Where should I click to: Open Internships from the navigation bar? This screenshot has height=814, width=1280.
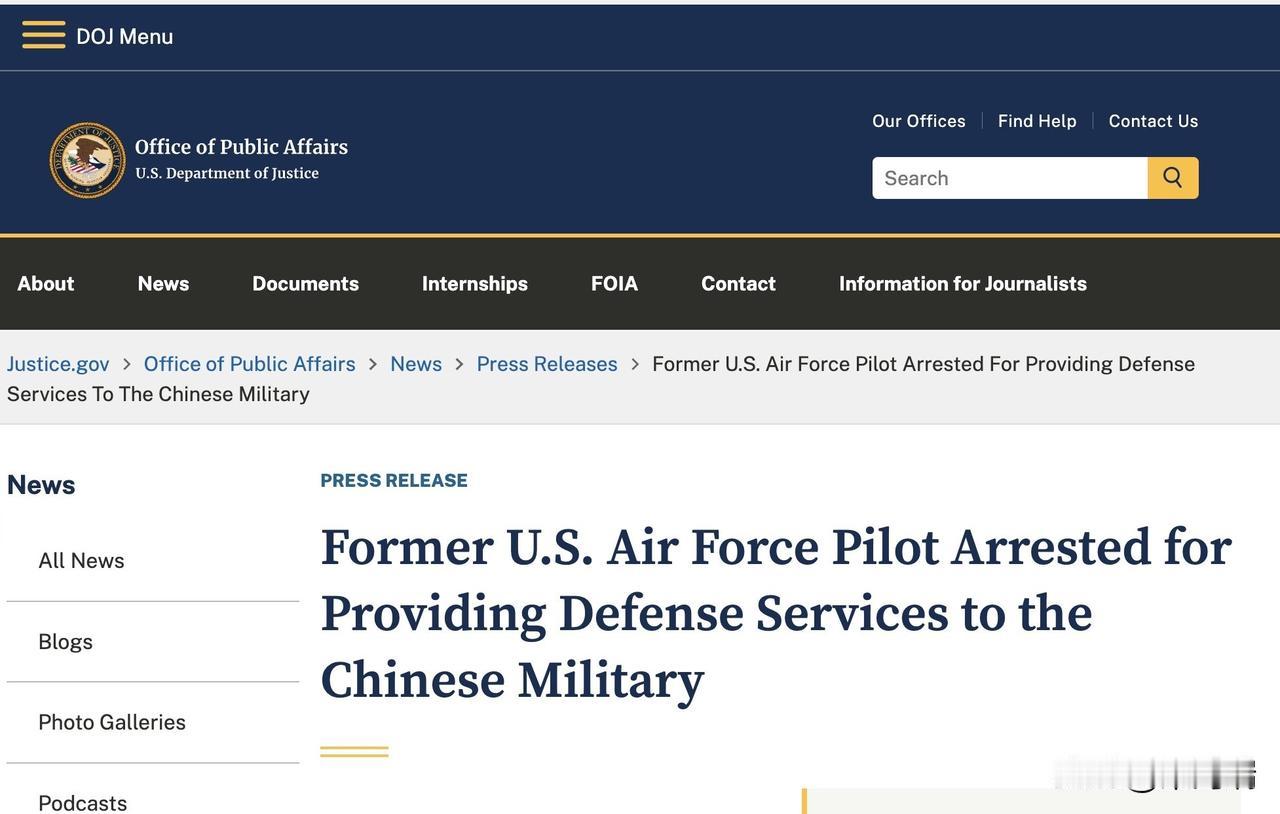(x=475, y=283)
